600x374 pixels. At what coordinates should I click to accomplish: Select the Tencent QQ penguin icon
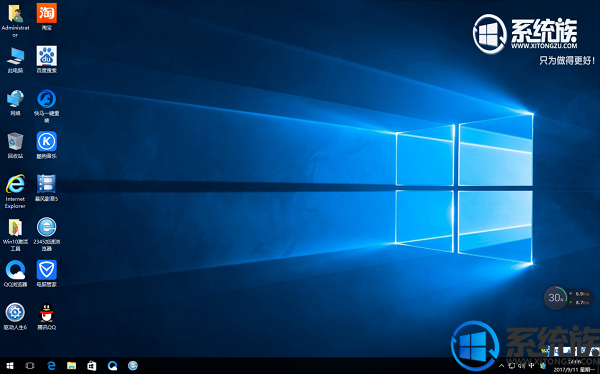tap(47, 317)
